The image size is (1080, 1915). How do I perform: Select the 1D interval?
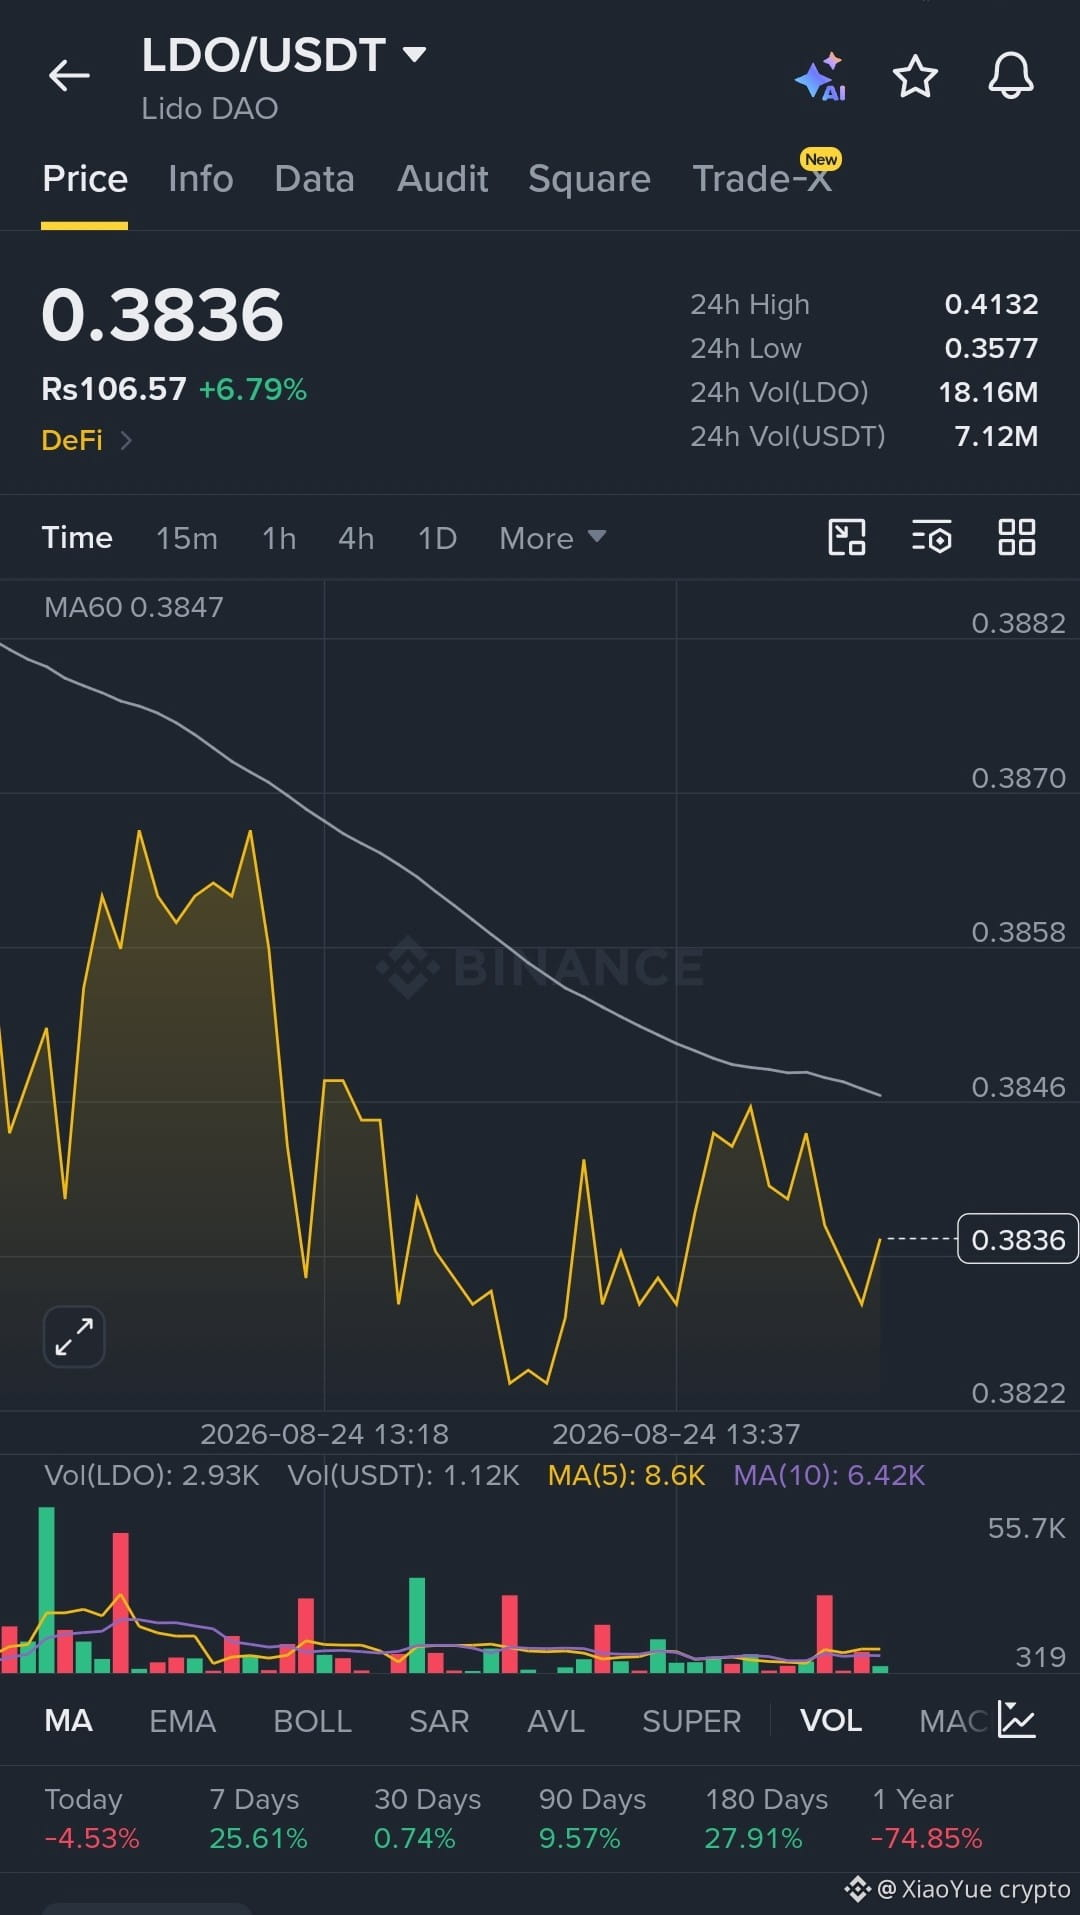437,538
